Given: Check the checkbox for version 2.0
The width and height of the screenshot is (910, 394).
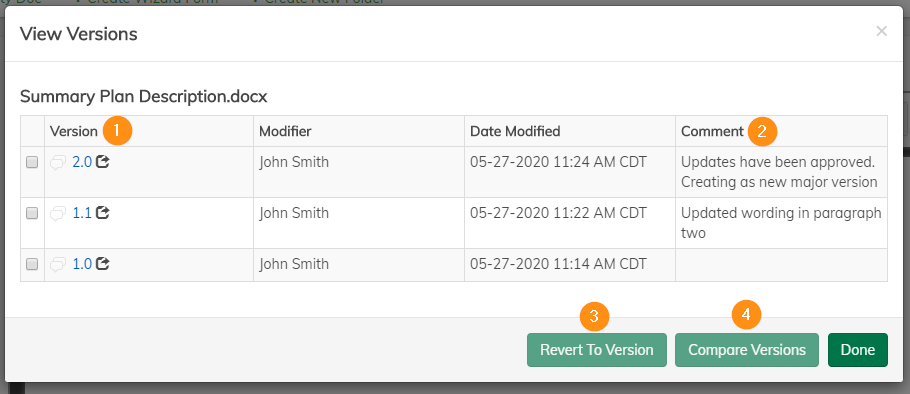Looking at the screenshot, I should [x=32, y=162].
